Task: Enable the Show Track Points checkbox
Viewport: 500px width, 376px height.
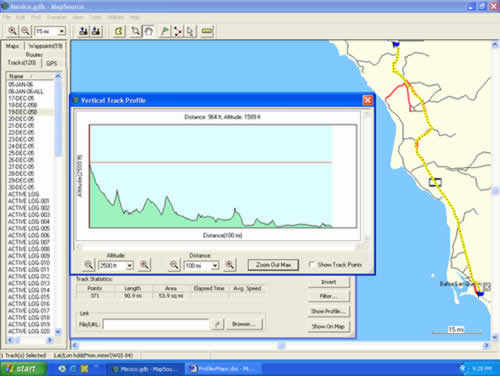Action: tap(312, 265)
